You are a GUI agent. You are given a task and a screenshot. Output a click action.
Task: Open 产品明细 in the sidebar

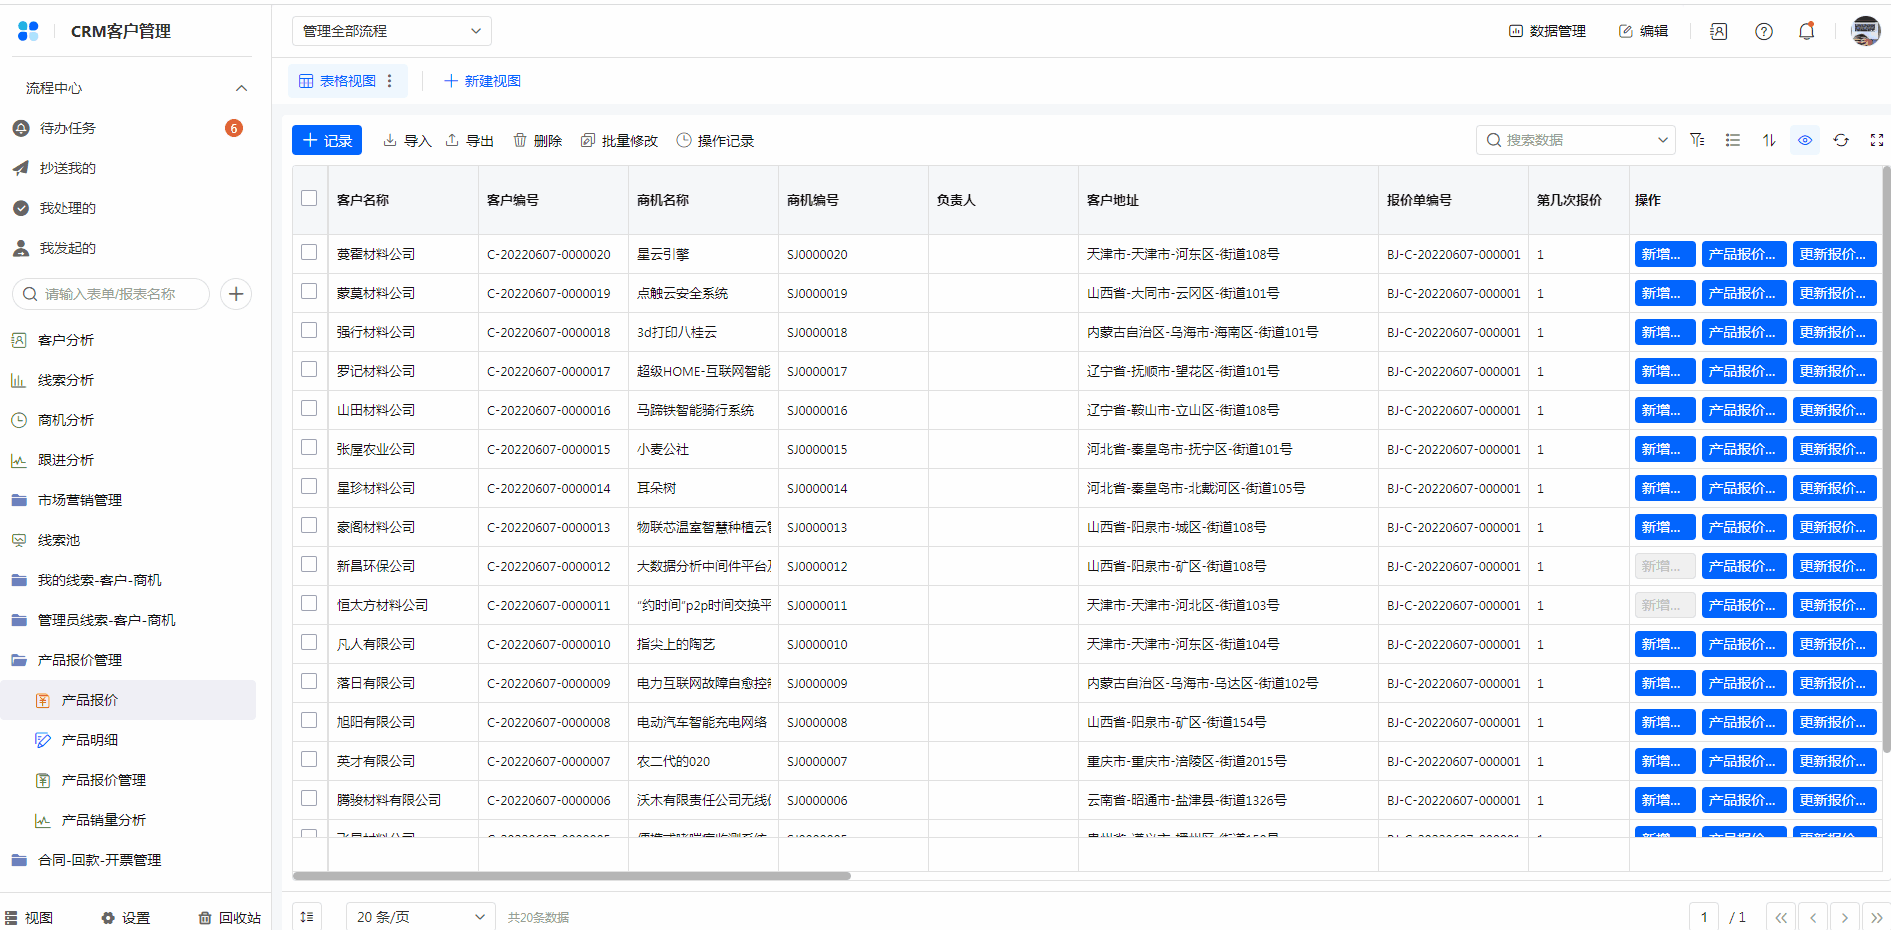90,740
